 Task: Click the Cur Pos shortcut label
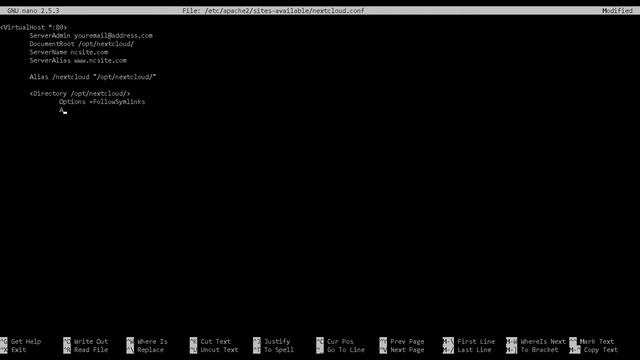coord(340,341)
